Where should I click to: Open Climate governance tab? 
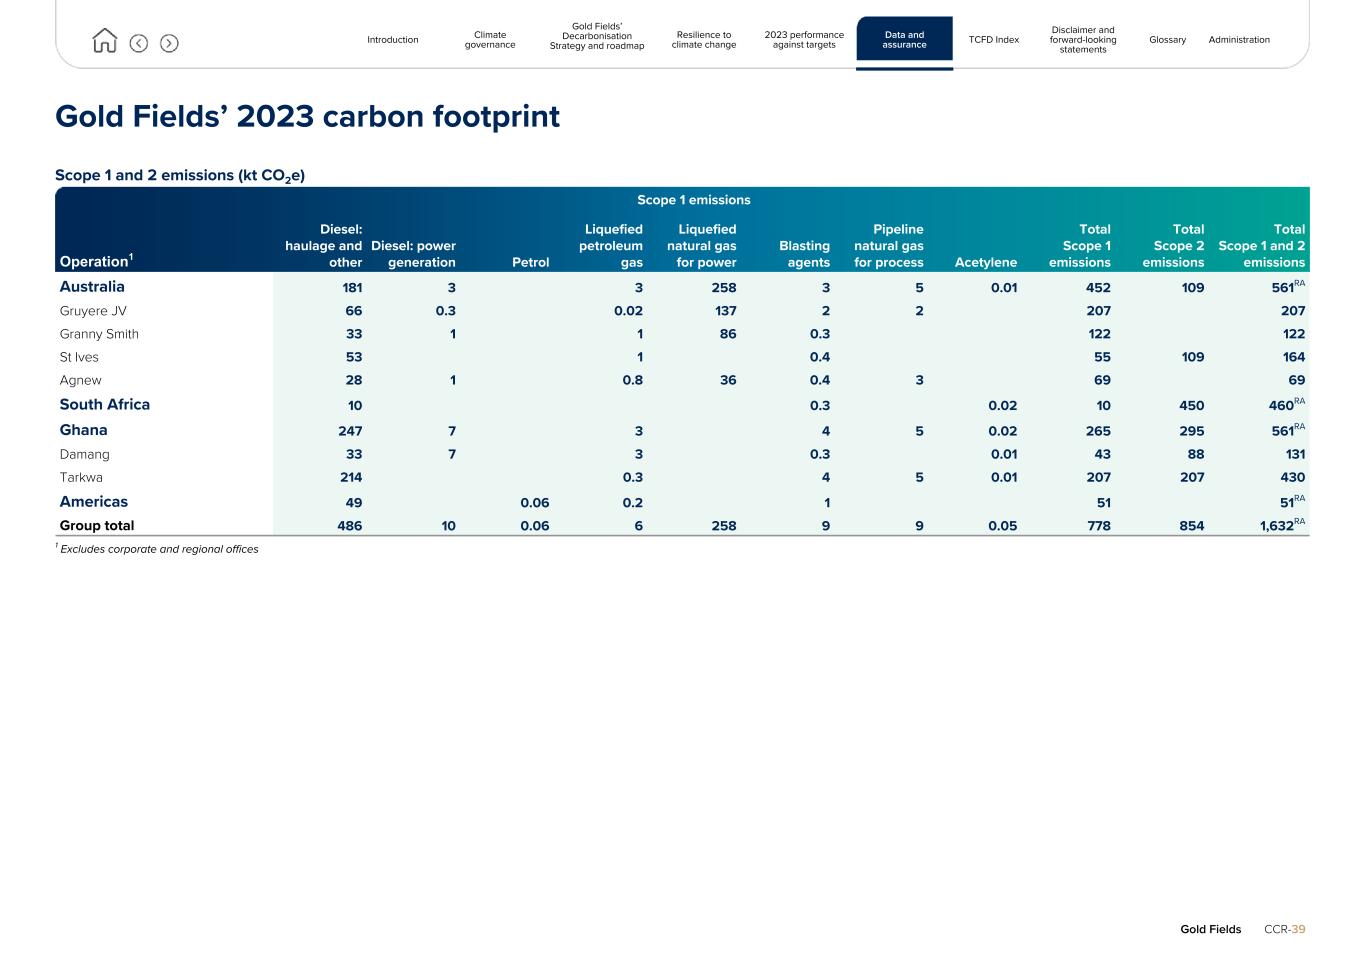[x=490, y=40]
